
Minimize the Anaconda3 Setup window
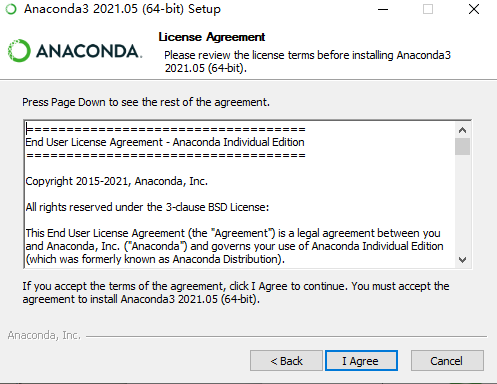(x=383, y=9)
